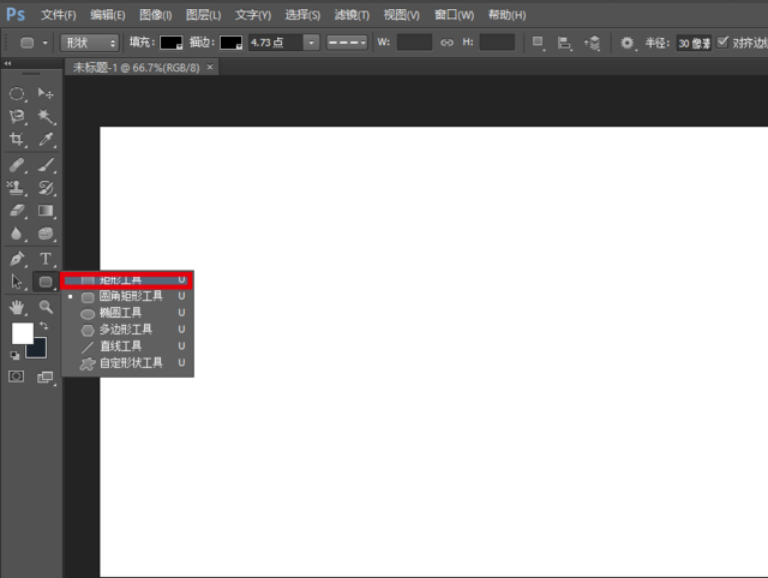Select the Healing Brush tool
This screenshot has width=768, height=578.
pos(16,165)
